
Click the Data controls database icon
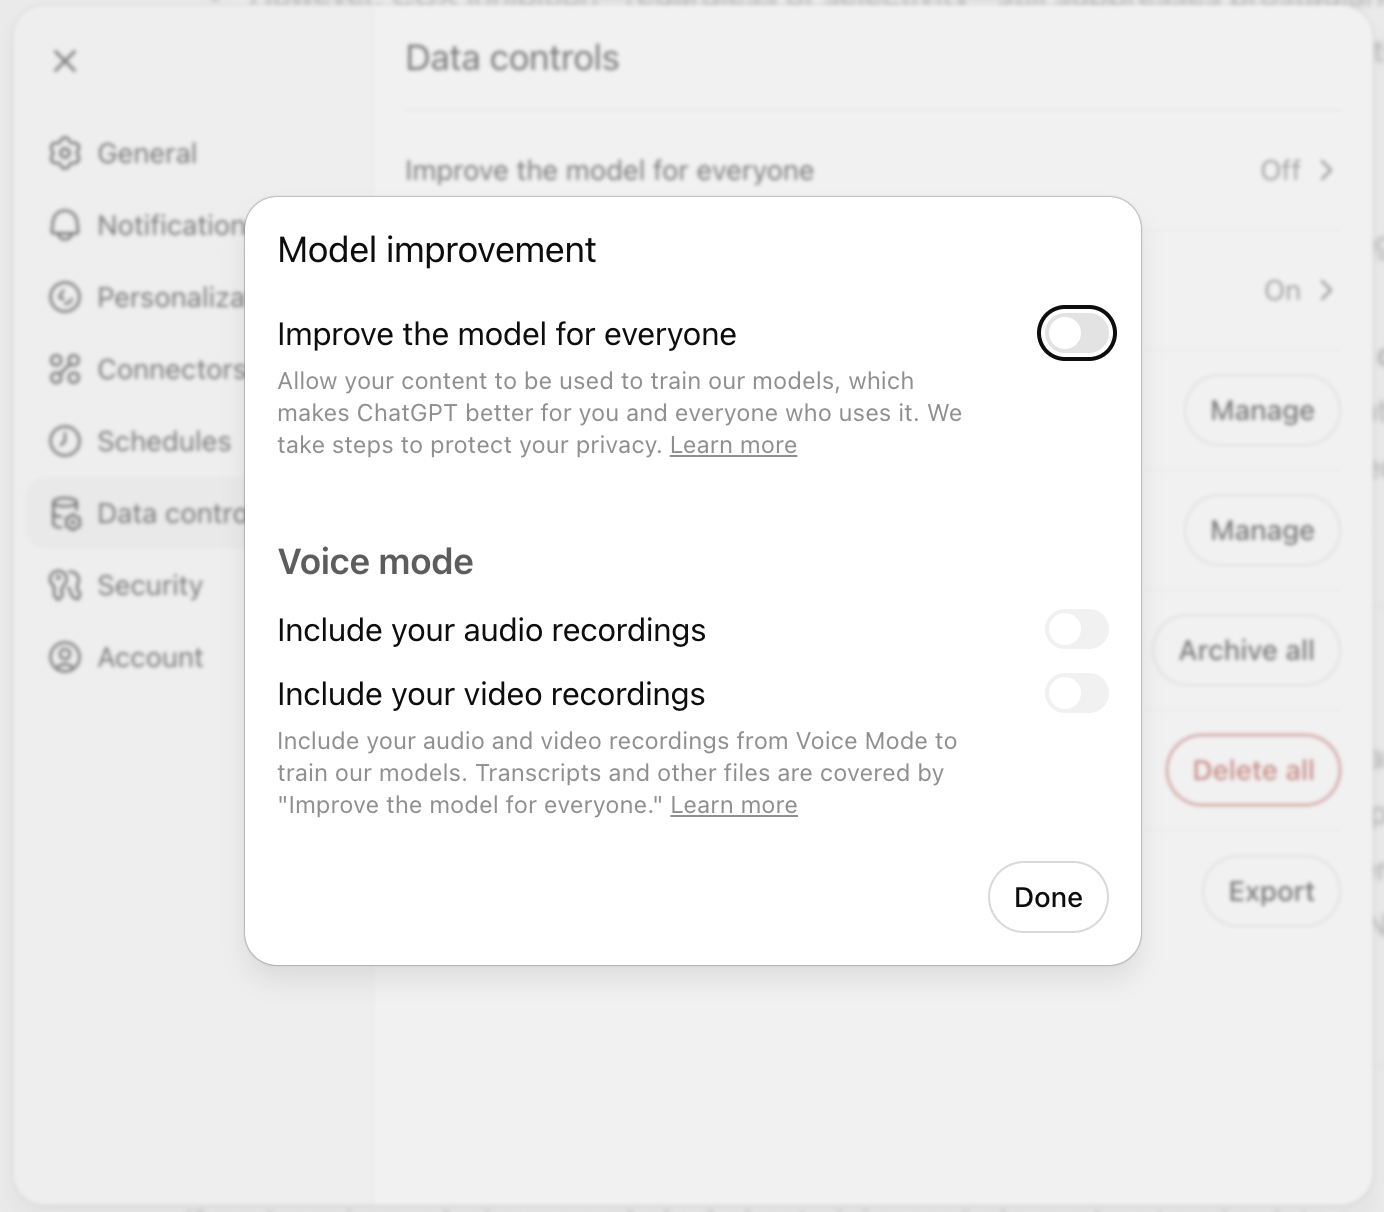[65, 513]
